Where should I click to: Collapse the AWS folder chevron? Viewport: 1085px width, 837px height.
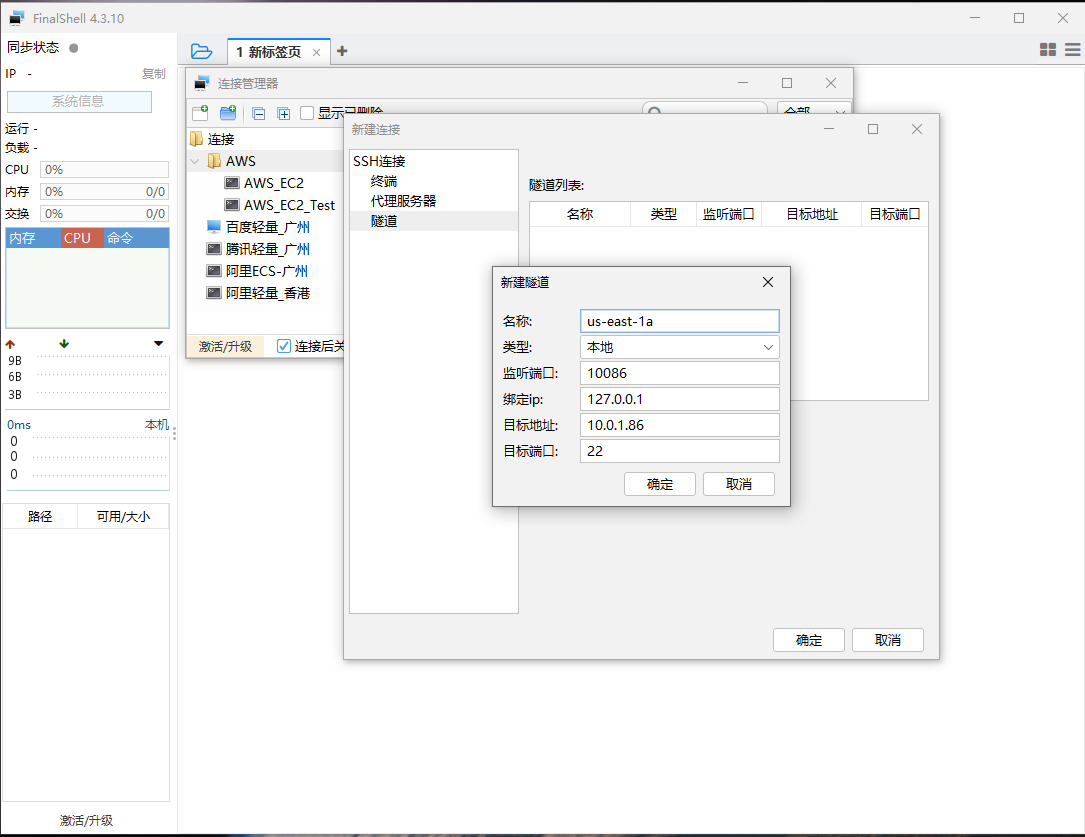195,161
